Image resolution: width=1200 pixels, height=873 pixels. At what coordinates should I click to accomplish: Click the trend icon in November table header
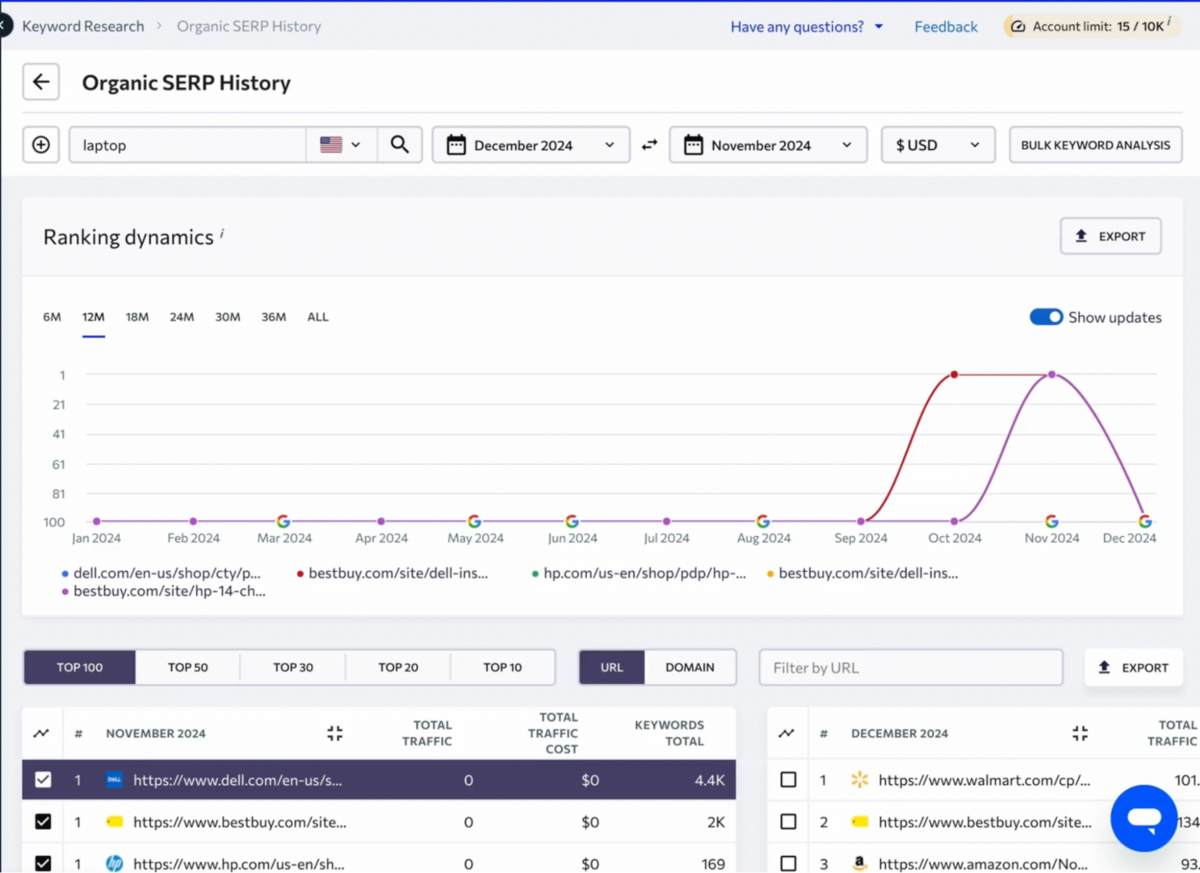point(41,733)
